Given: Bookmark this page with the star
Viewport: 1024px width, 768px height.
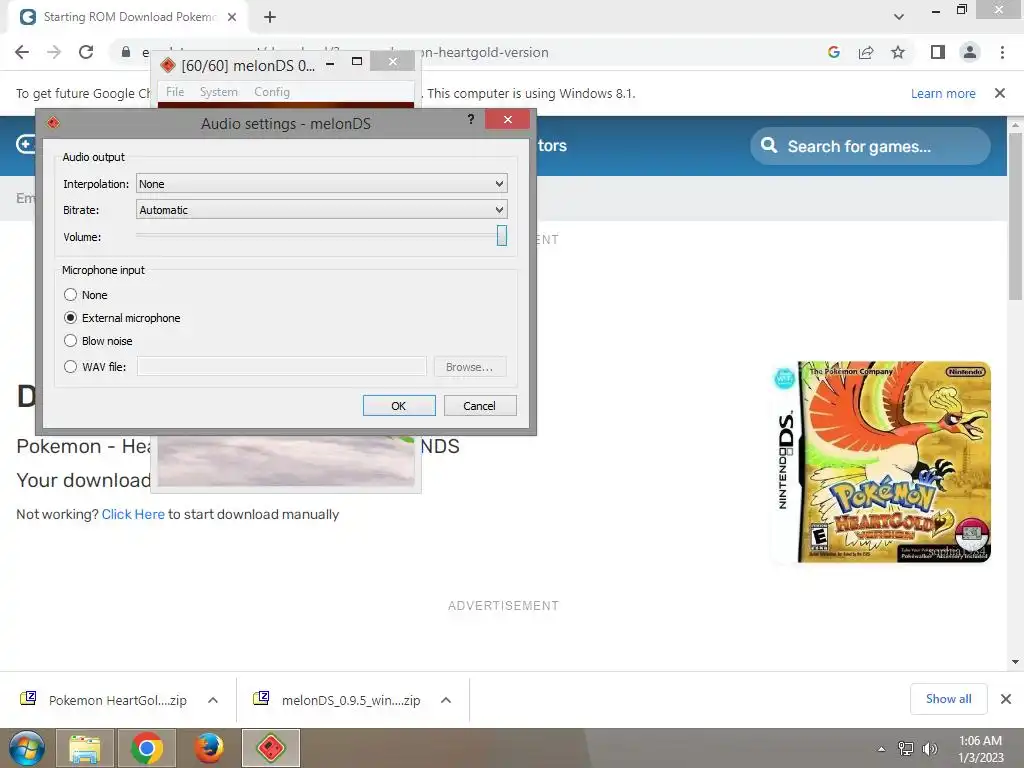Looking at the screenshot, I should click(898, 52).
